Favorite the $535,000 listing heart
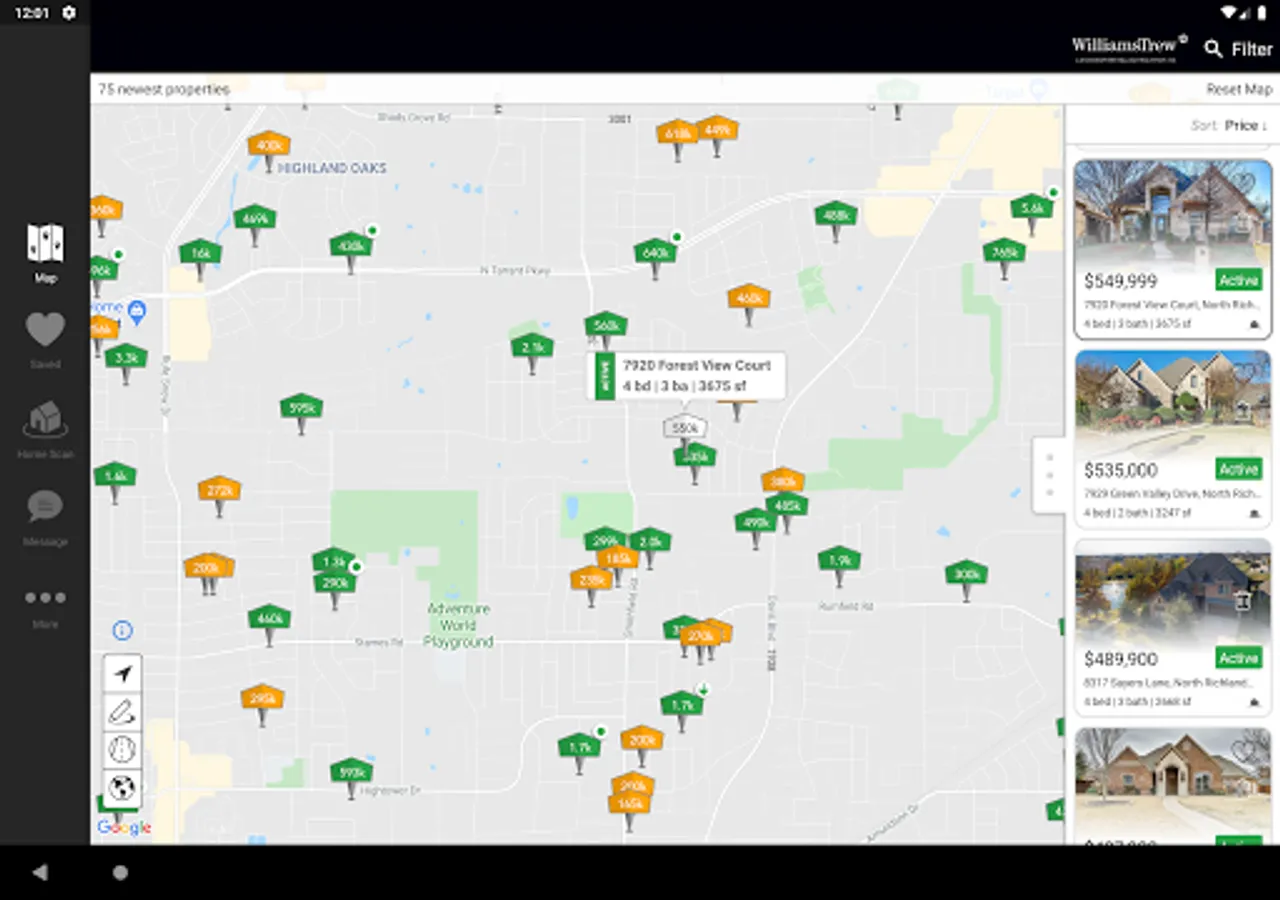1280x900 pixels. [x=1243, y=373]
